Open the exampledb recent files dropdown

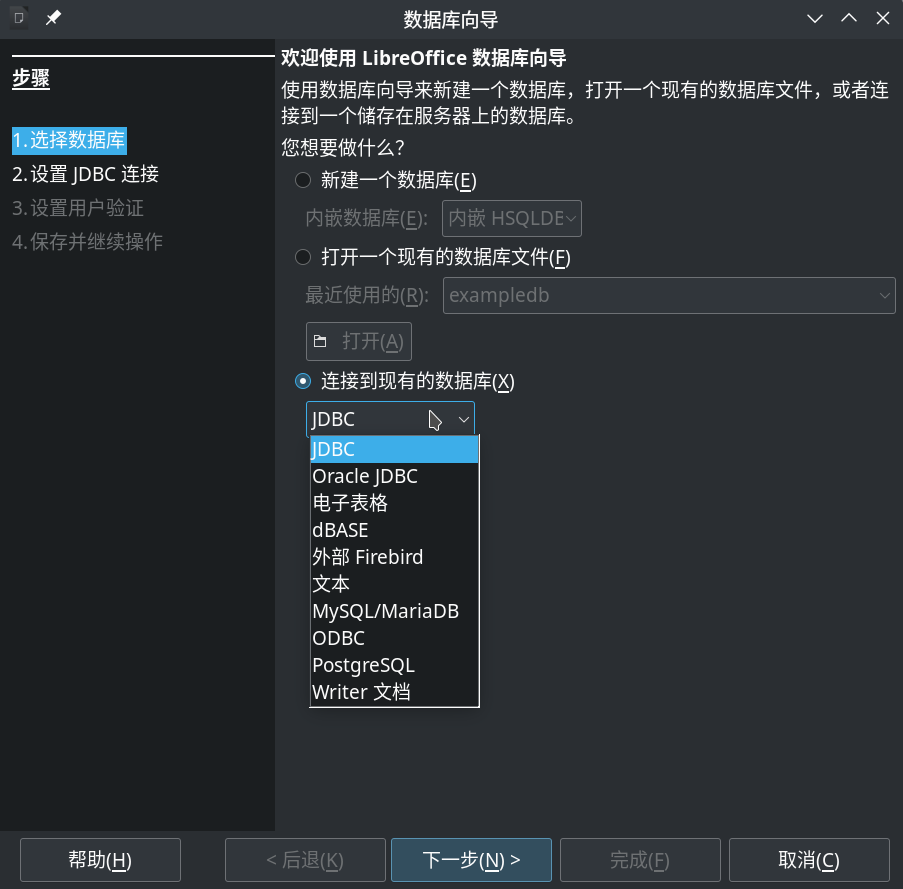[669, 295]
